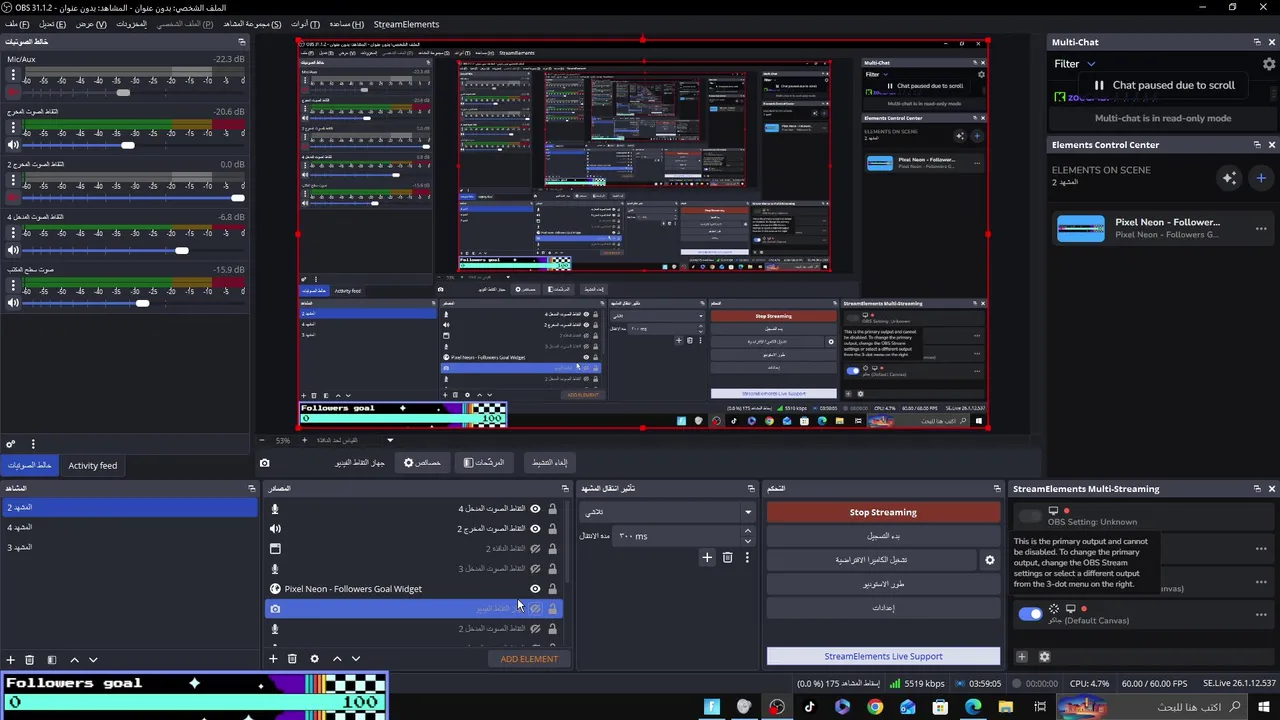Hide Pixel Neon Followers Goal Widget source
Viewport: 1280px width, 720px height.
pyautogui.click(x=535, y=589)
